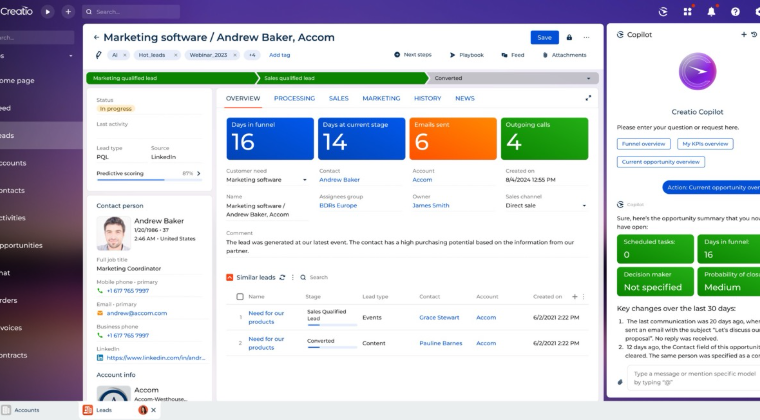The height and width of the screenshot is (420, 760).
Task: Select the Marketing qualified lead stage
Action: [x=172, y=78]
